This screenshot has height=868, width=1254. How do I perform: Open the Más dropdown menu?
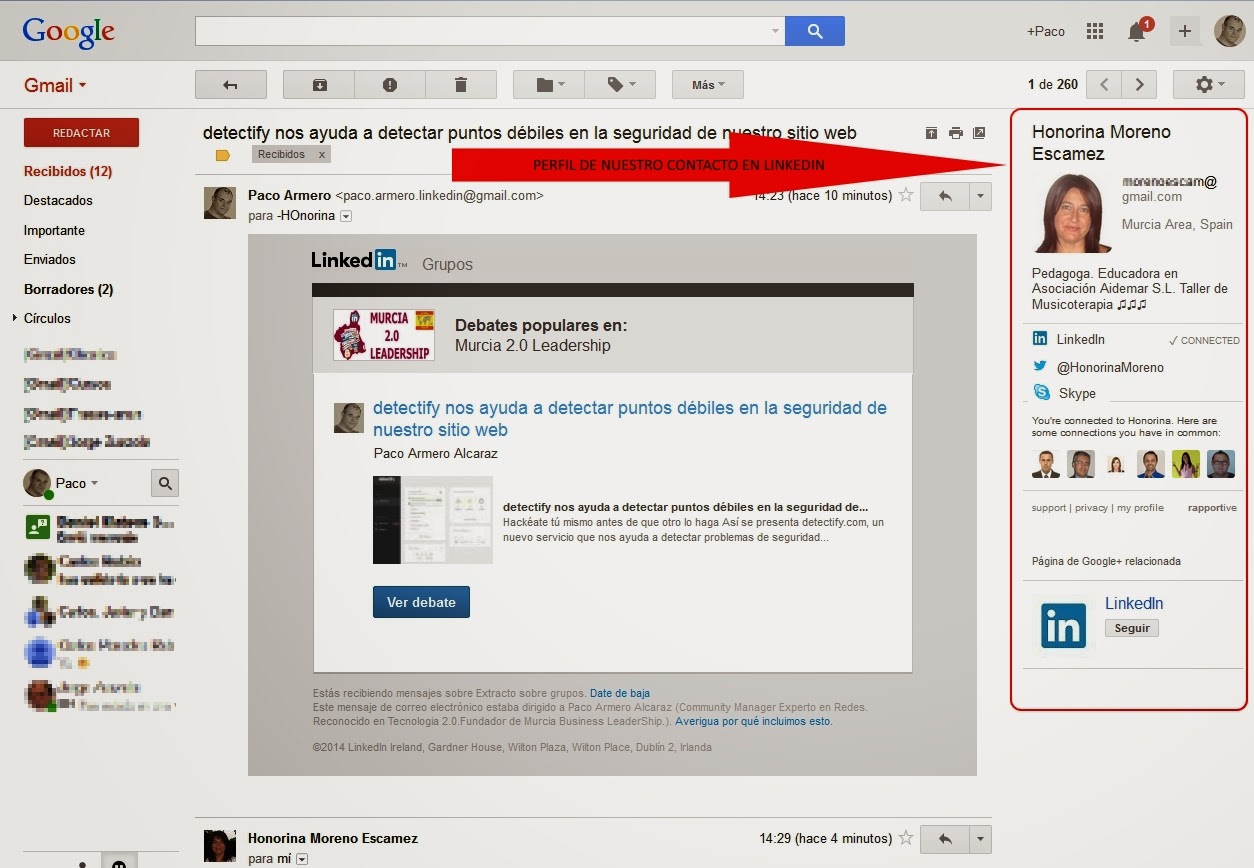point(708,85)
